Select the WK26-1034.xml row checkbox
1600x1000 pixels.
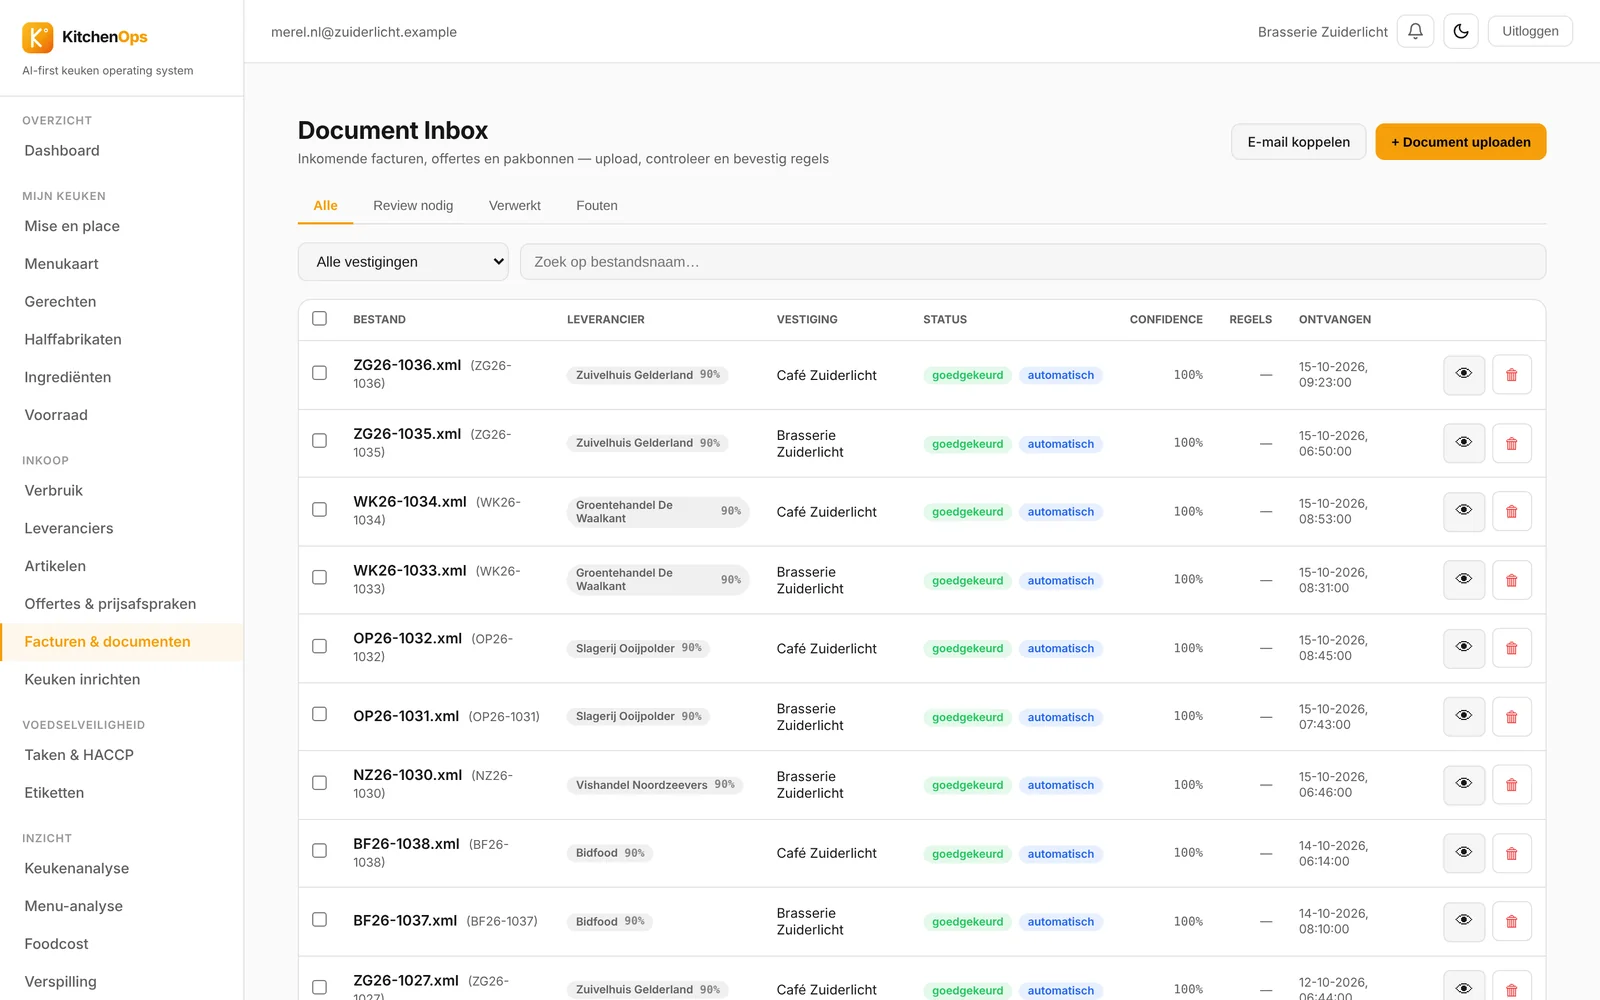pyautogui.click(x=319, y=509)
